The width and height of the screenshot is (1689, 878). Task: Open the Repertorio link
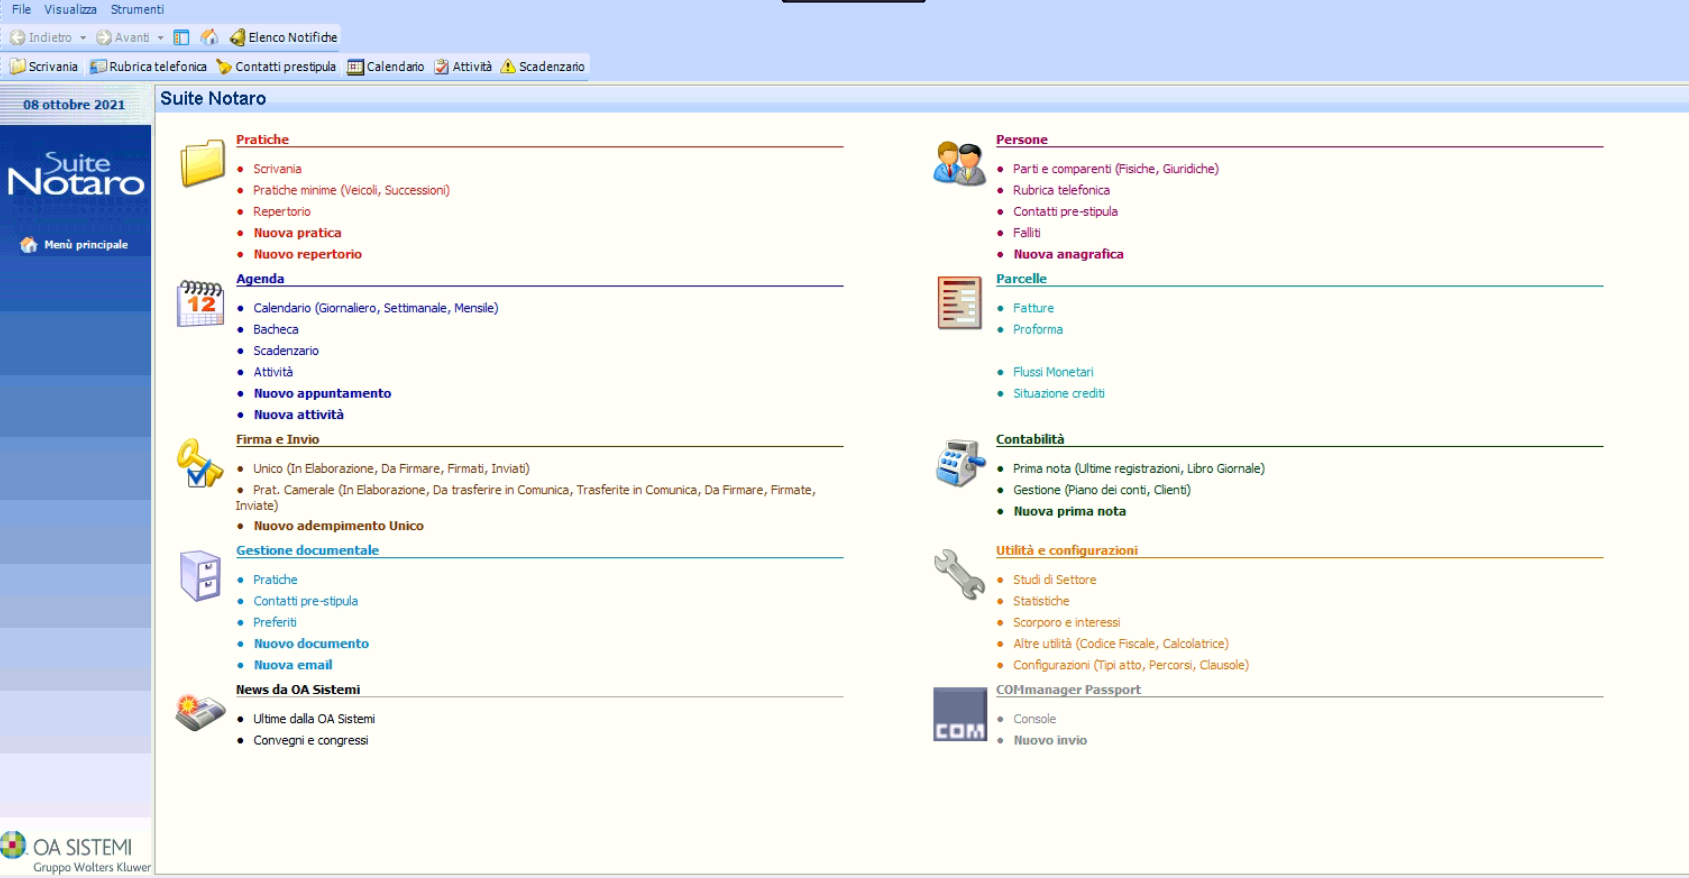[281, 211]
